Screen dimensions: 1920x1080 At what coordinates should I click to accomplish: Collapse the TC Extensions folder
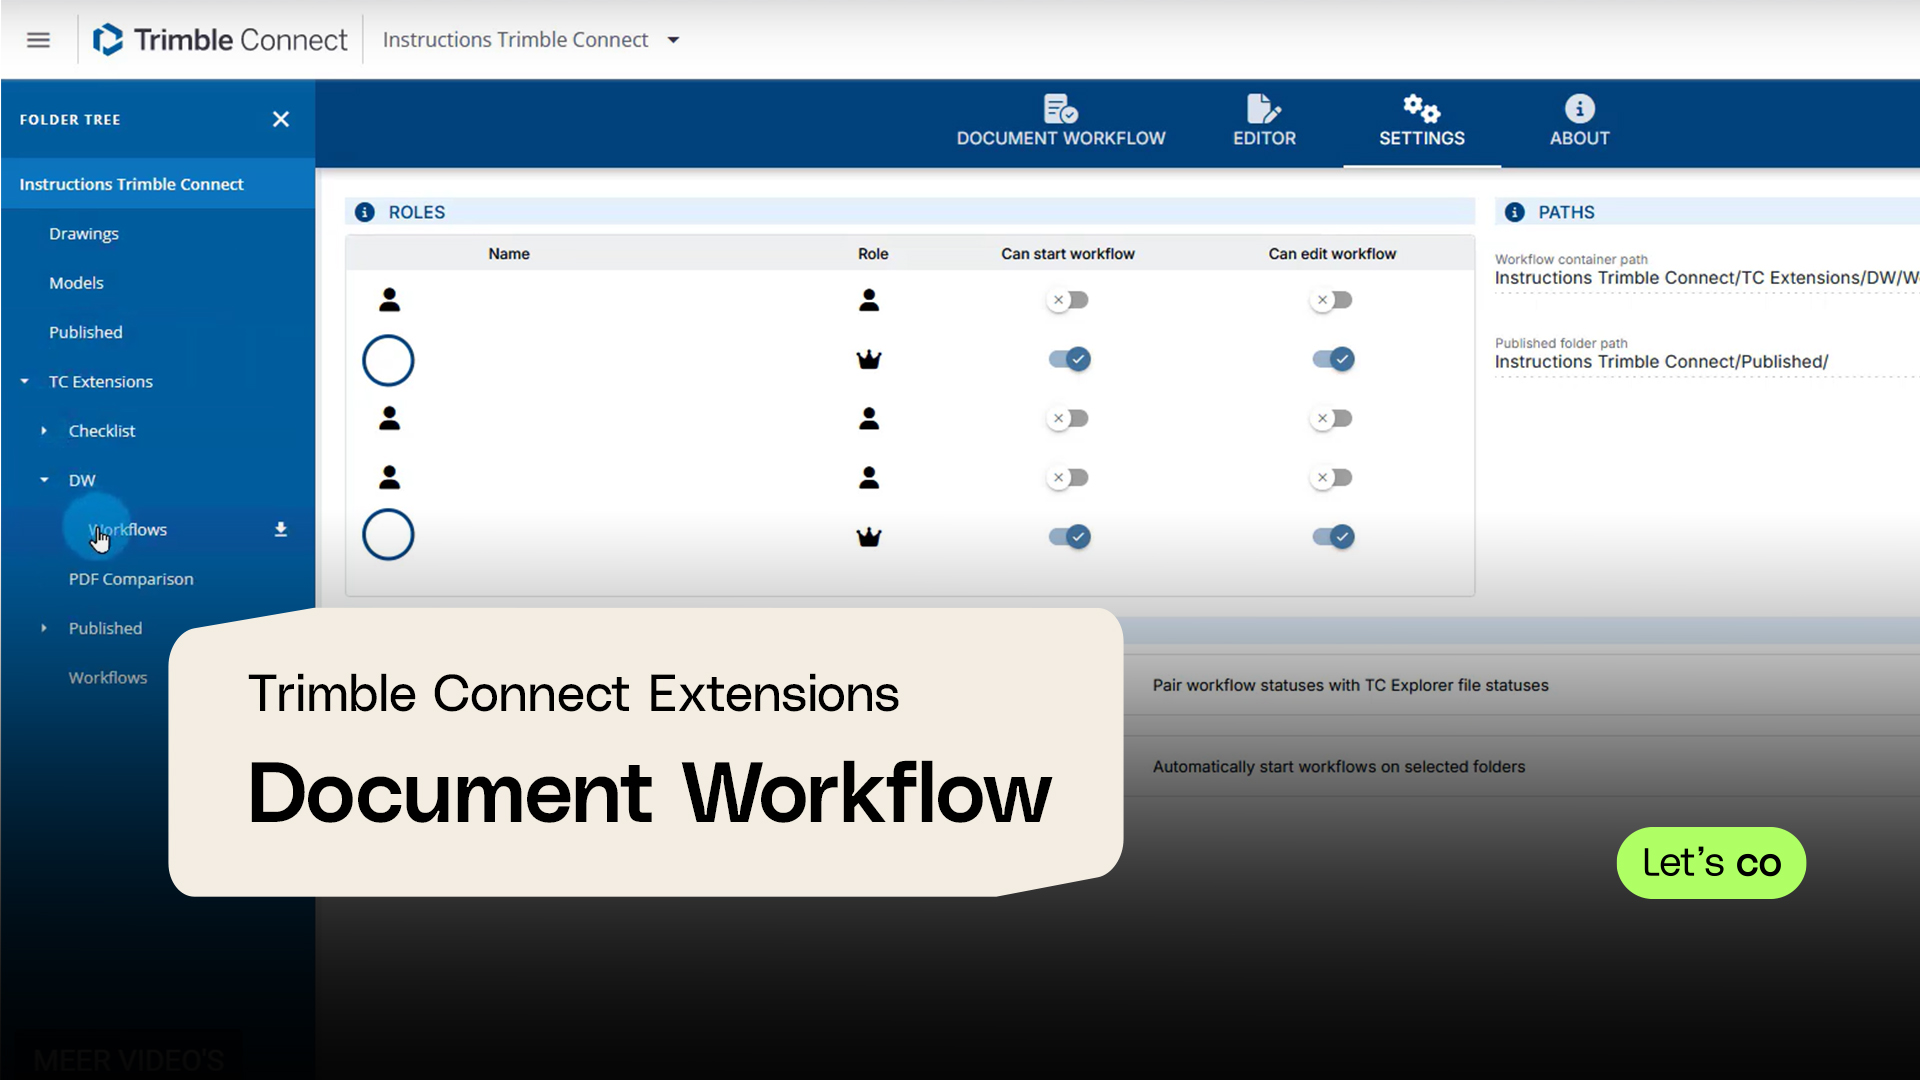pos(25,381)
